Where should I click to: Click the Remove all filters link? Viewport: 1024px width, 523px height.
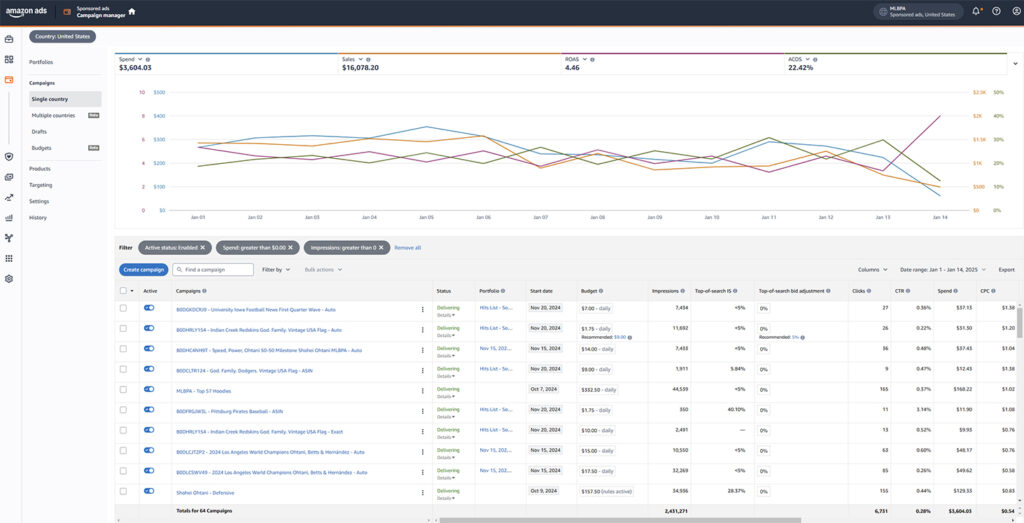tap(408, 248)
